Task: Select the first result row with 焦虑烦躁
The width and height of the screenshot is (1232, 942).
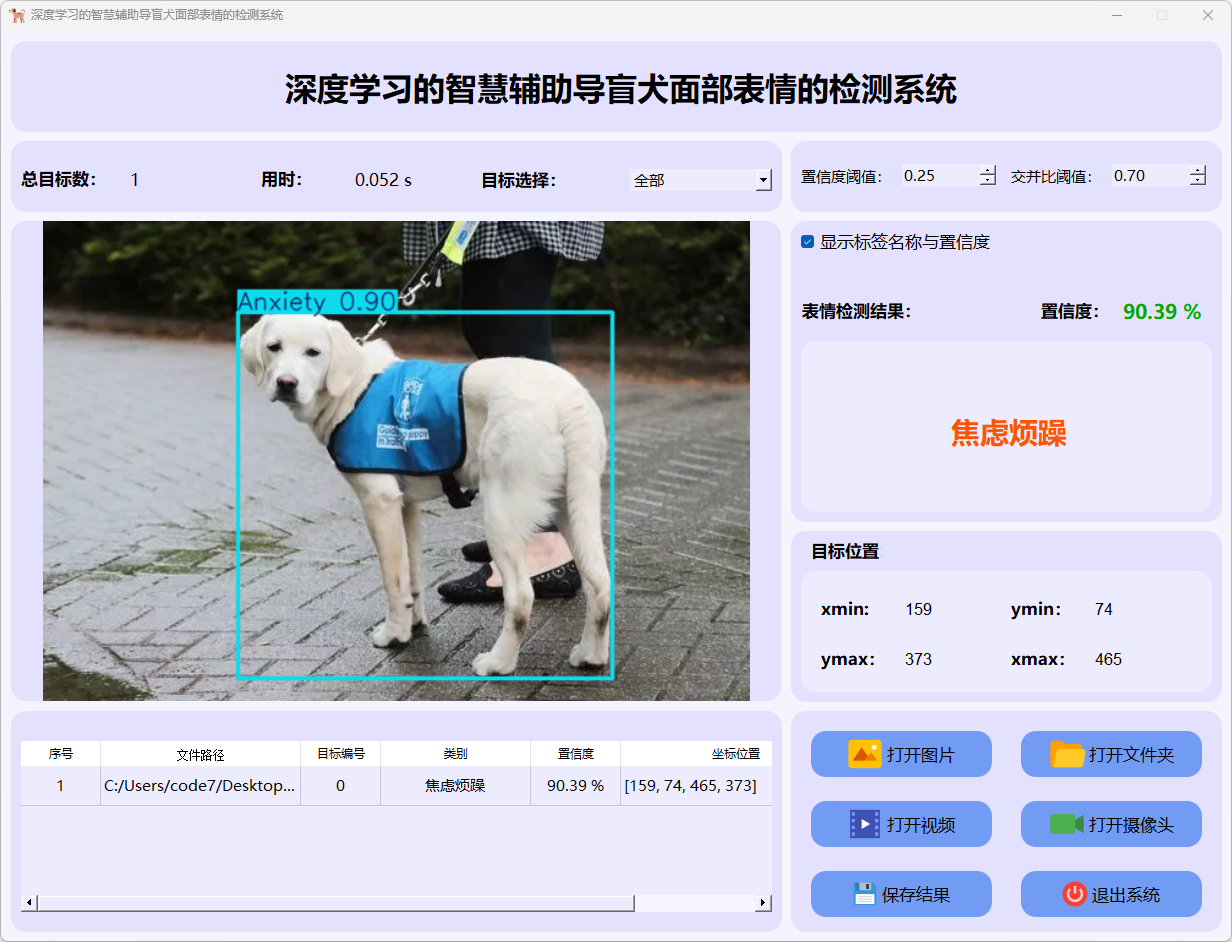Action: [x=455, y=786]
